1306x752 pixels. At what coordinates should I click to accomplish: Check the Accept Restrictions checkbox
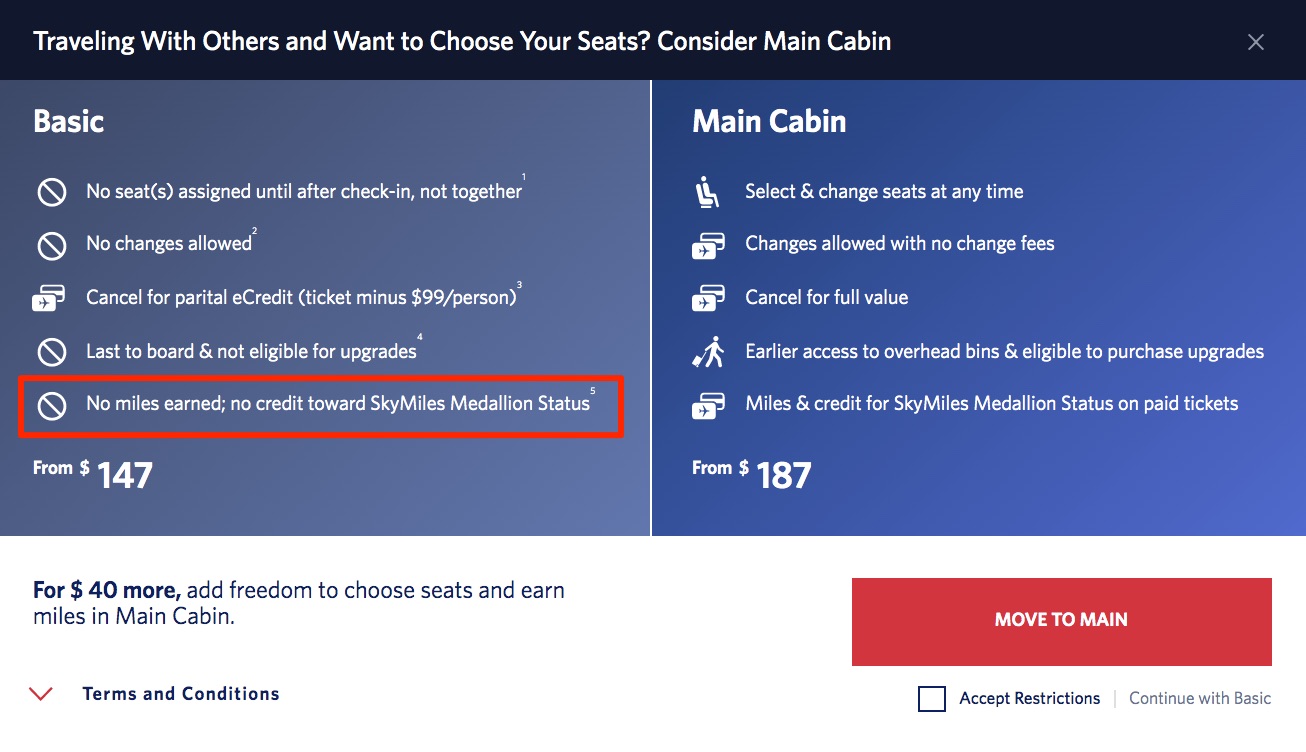931,699
